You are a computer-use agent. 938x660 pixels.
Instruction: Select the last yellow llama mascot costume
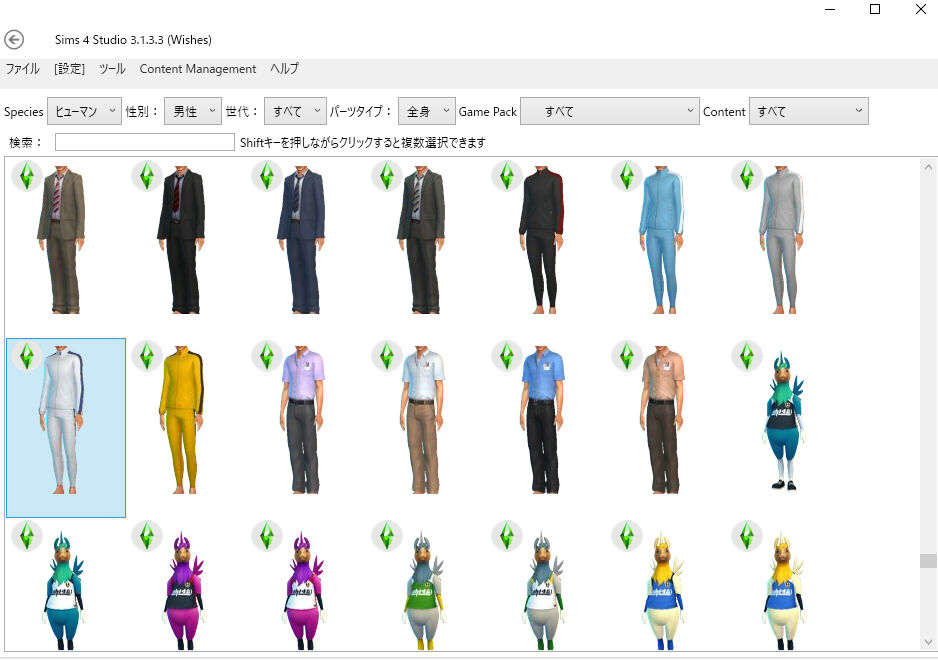point(782,591)
